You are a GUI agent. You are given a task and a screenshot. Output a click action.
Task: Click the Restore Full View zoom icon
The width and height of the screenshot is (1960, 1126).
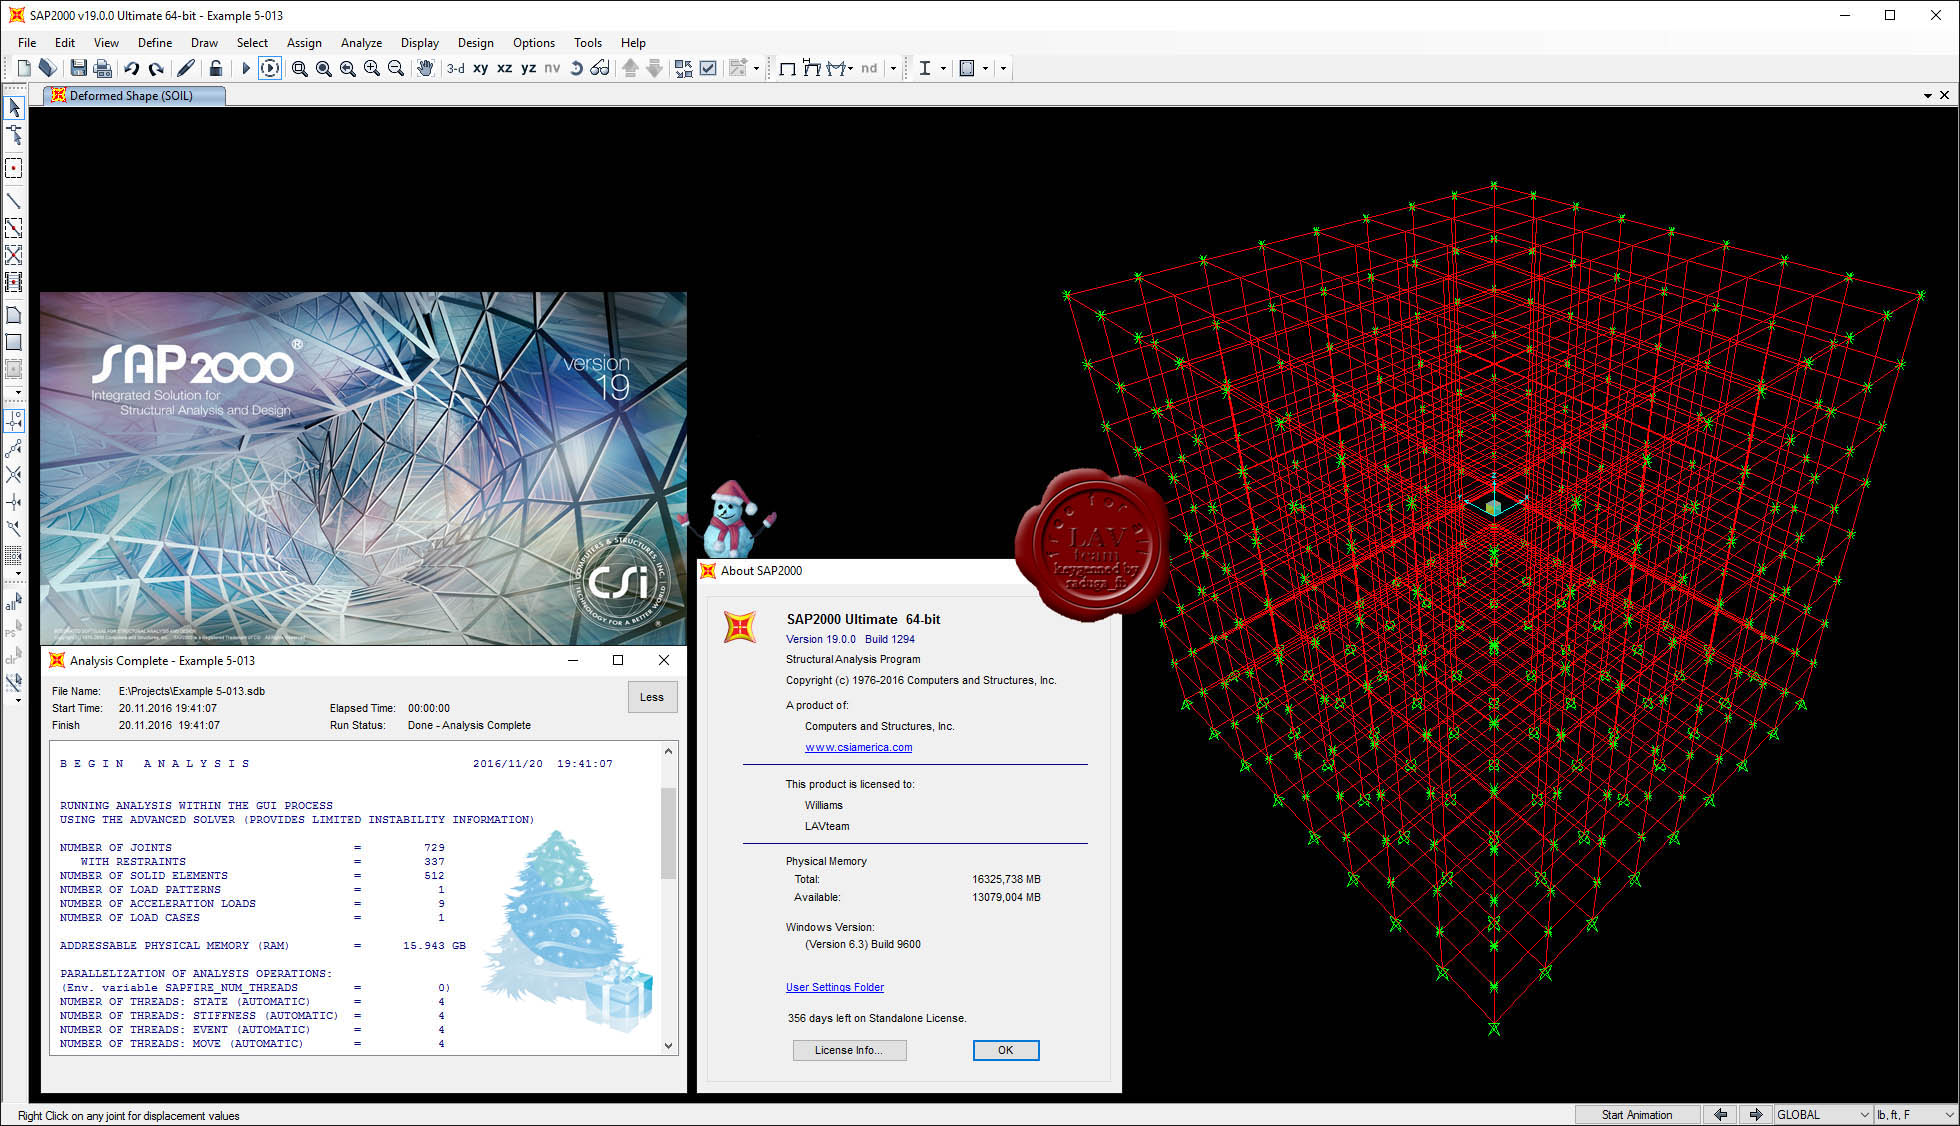pyautogui.click(x=323, y=68)
